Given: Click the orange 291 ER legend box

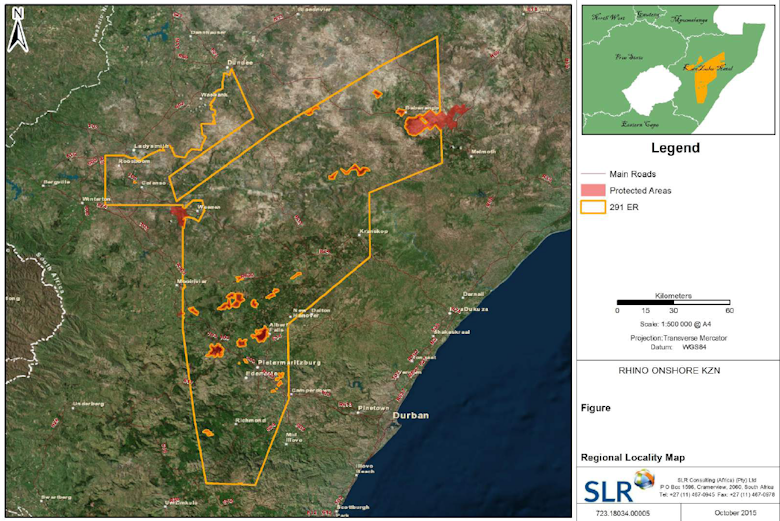Looking at the screenshot, I should point(596,207).
